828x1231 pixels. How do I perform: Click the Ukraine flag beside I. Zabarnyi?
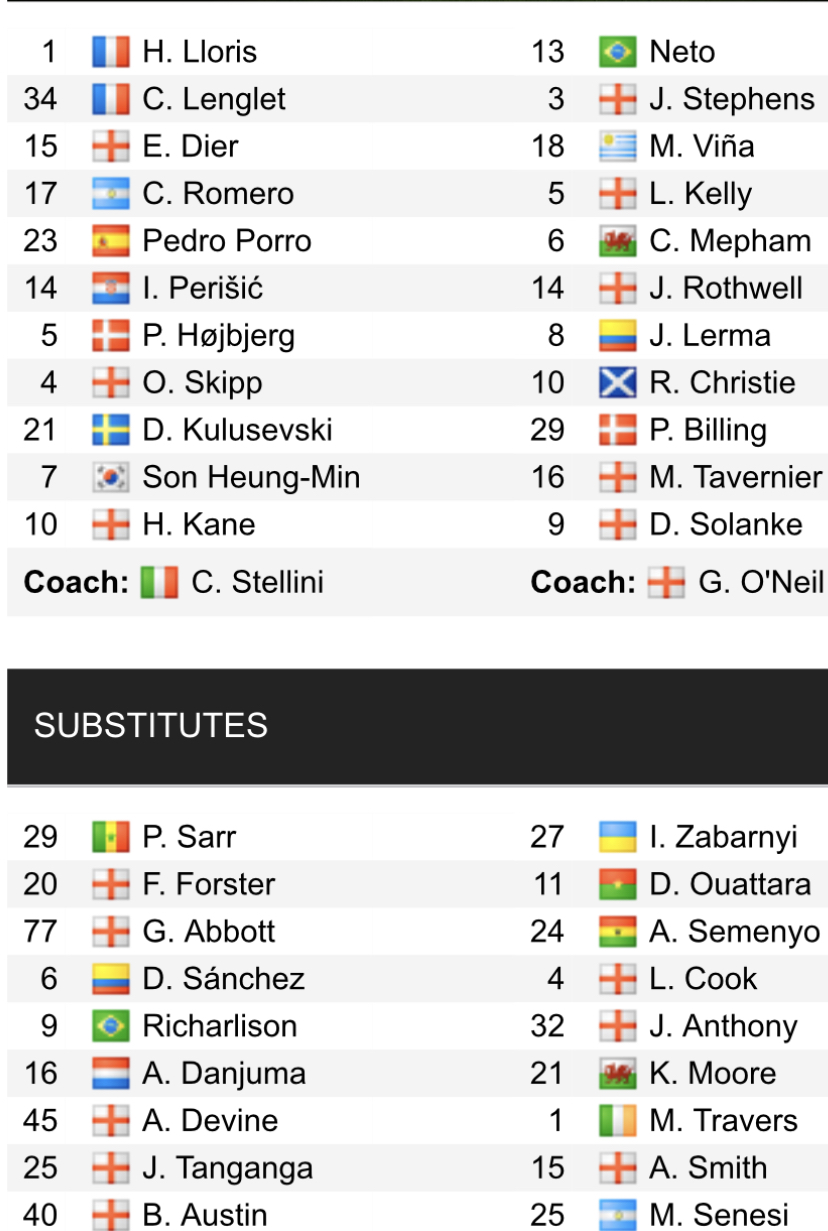coord(618,837)
